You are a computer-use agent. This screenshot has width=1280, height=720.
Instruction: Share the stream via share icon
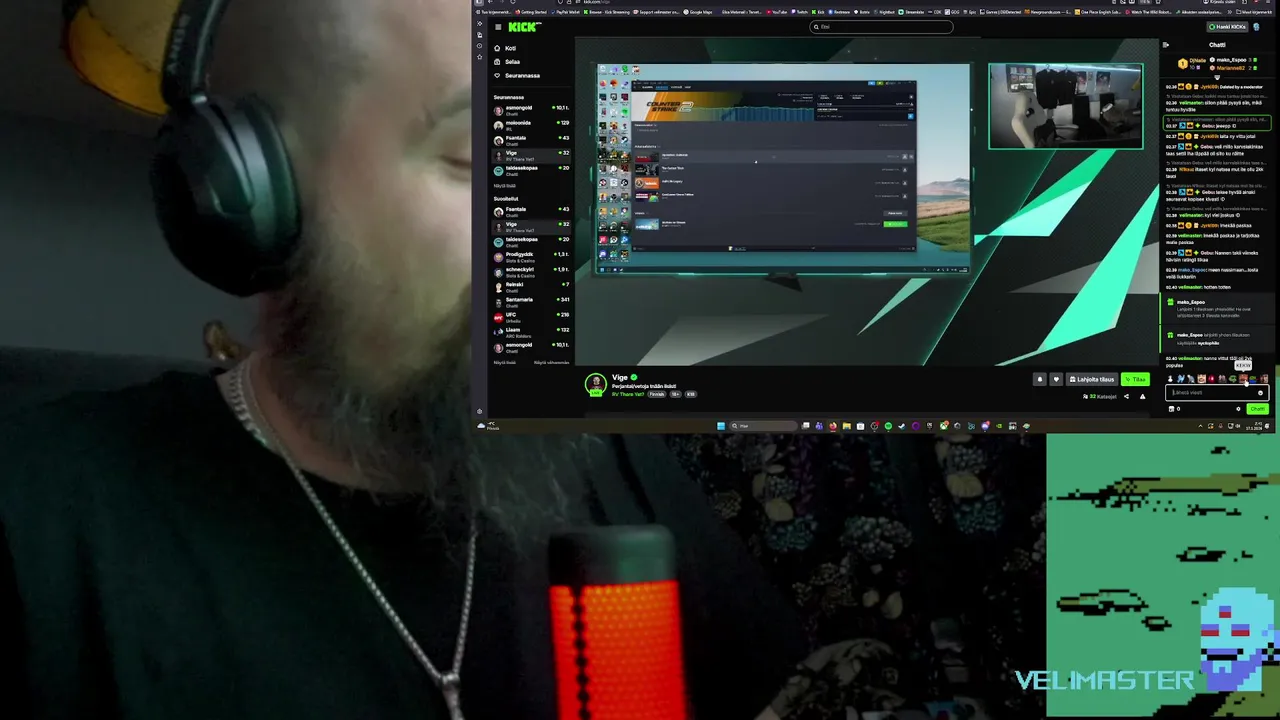click(x=1126, y=396)
